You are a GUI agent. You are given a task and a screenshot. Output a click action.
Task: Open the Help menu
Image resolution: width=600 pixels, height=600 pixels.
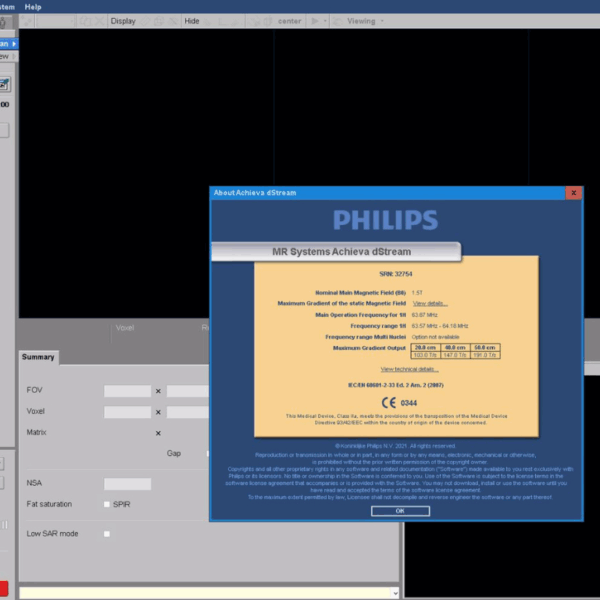click(x=33, y=7)
